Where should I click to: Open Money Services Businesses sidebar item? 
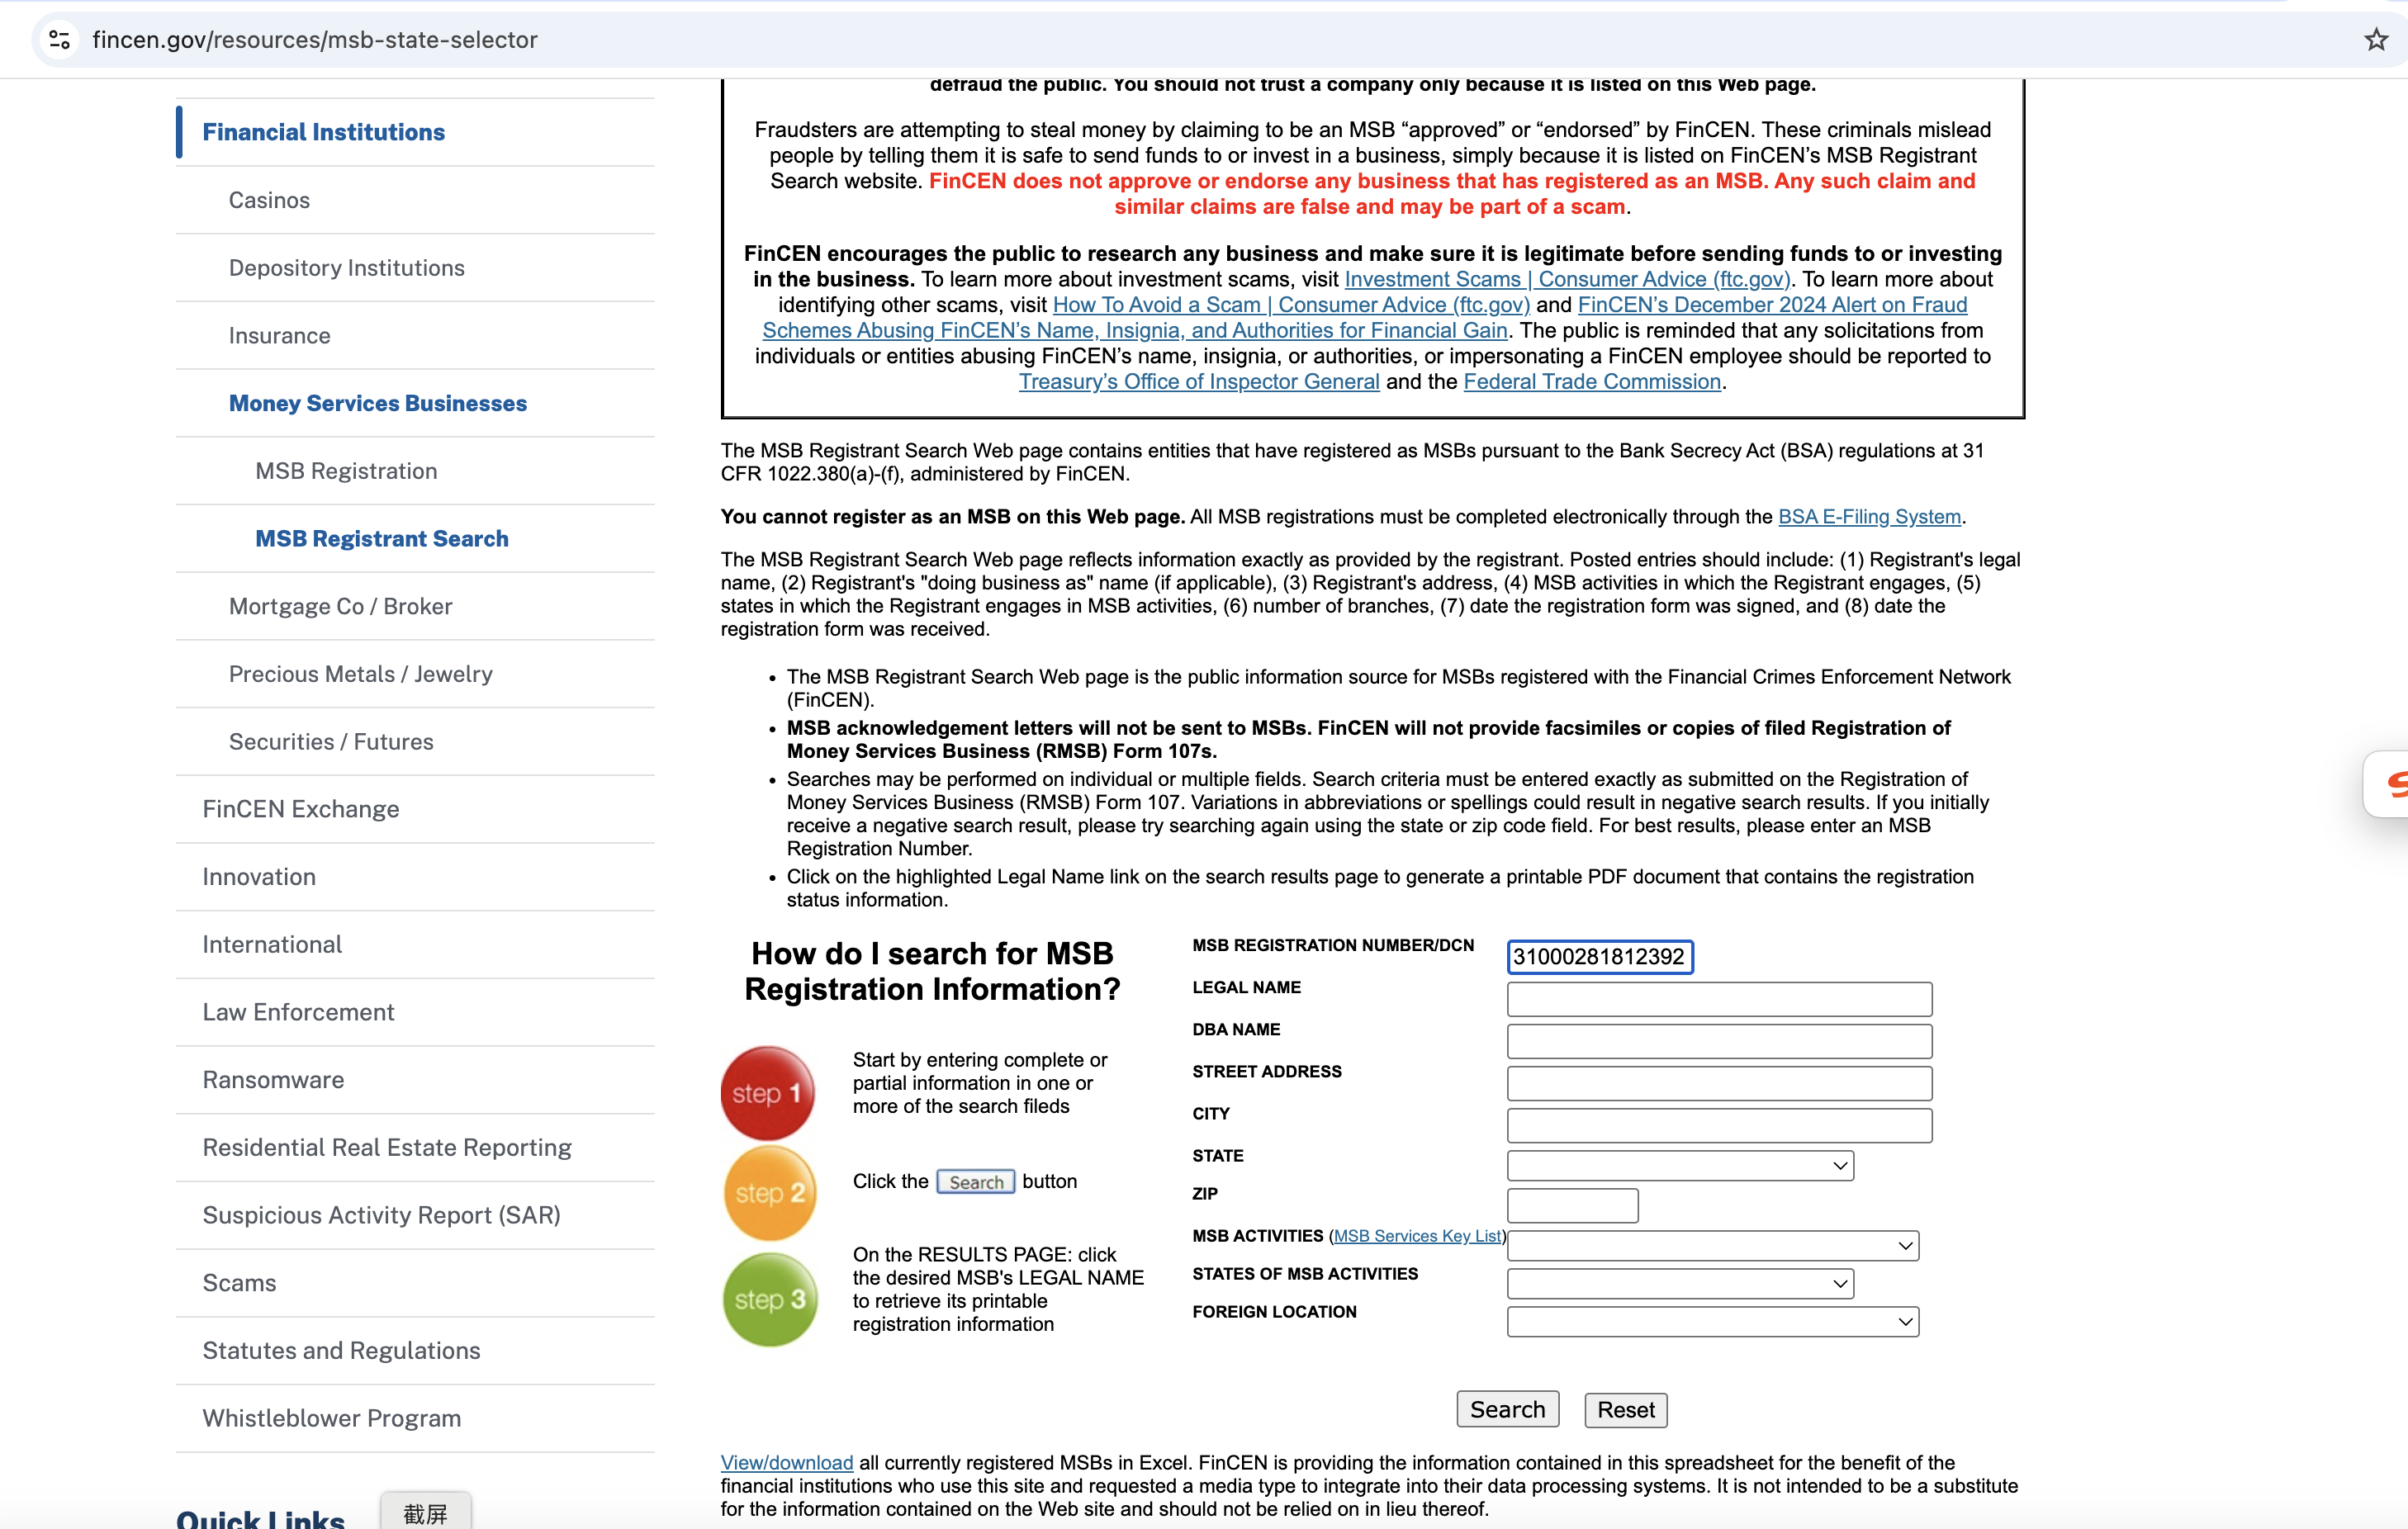378,403
